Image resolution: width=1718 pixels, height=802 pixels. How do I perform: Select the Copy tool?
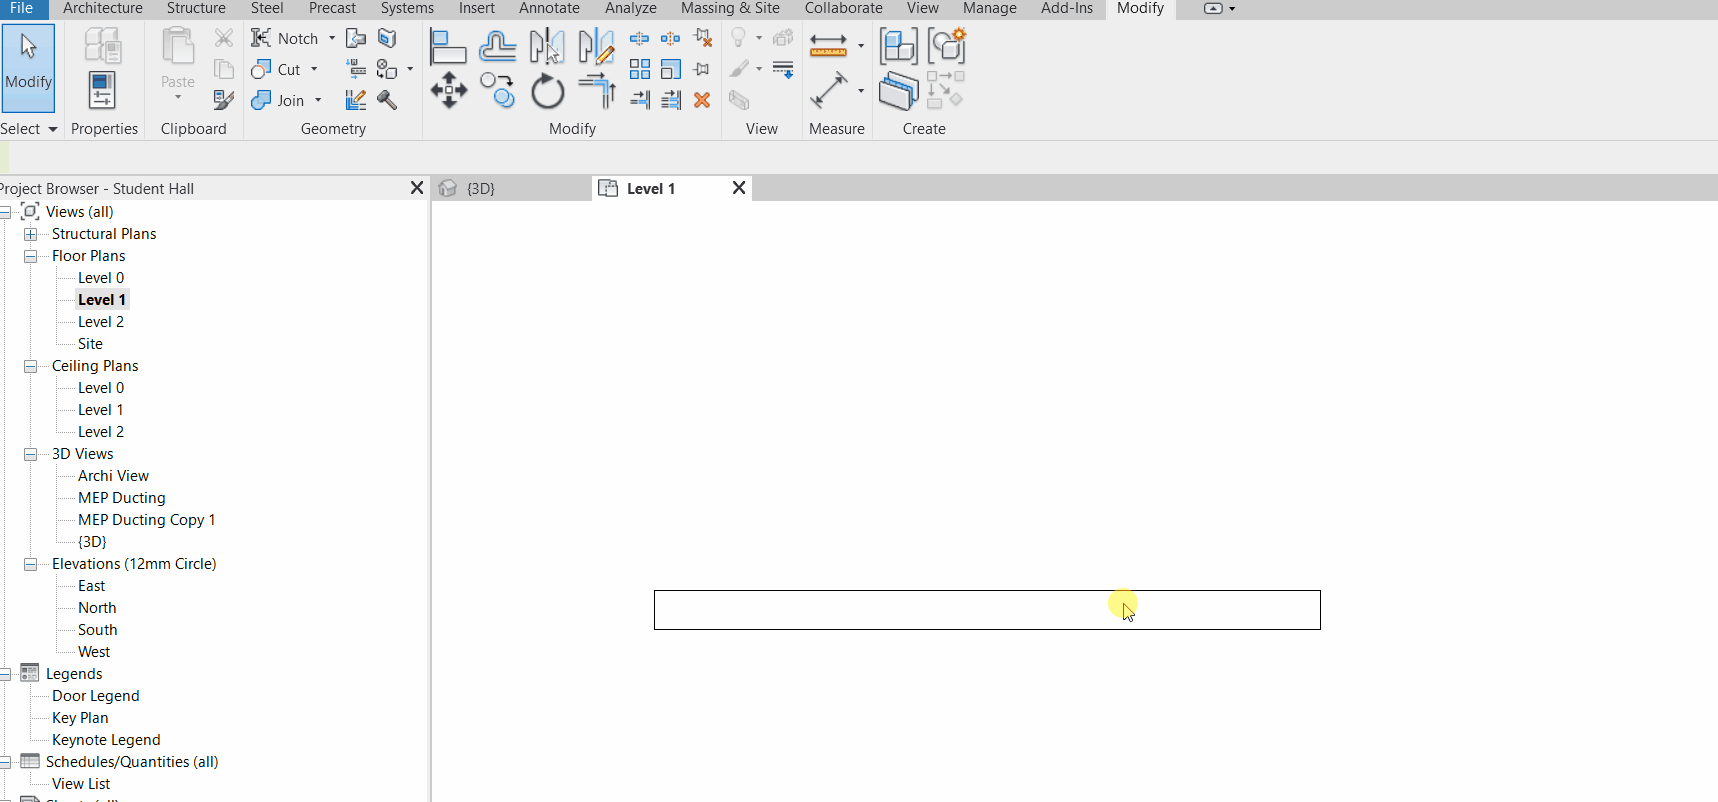click(497, 91)
